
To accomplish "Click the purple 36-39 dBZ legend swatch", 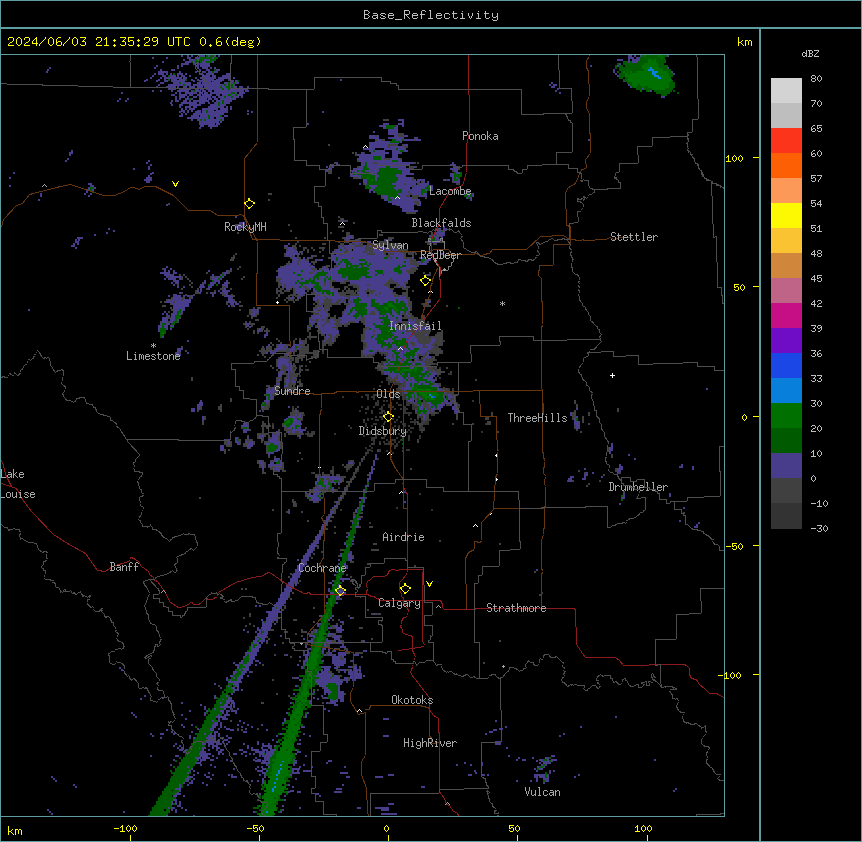I will pos(786,341).
